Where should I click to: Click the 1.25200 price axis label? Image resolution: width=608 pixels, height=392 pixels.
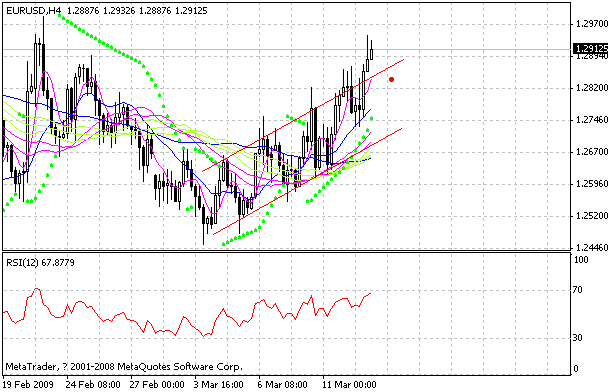point(592,216)
